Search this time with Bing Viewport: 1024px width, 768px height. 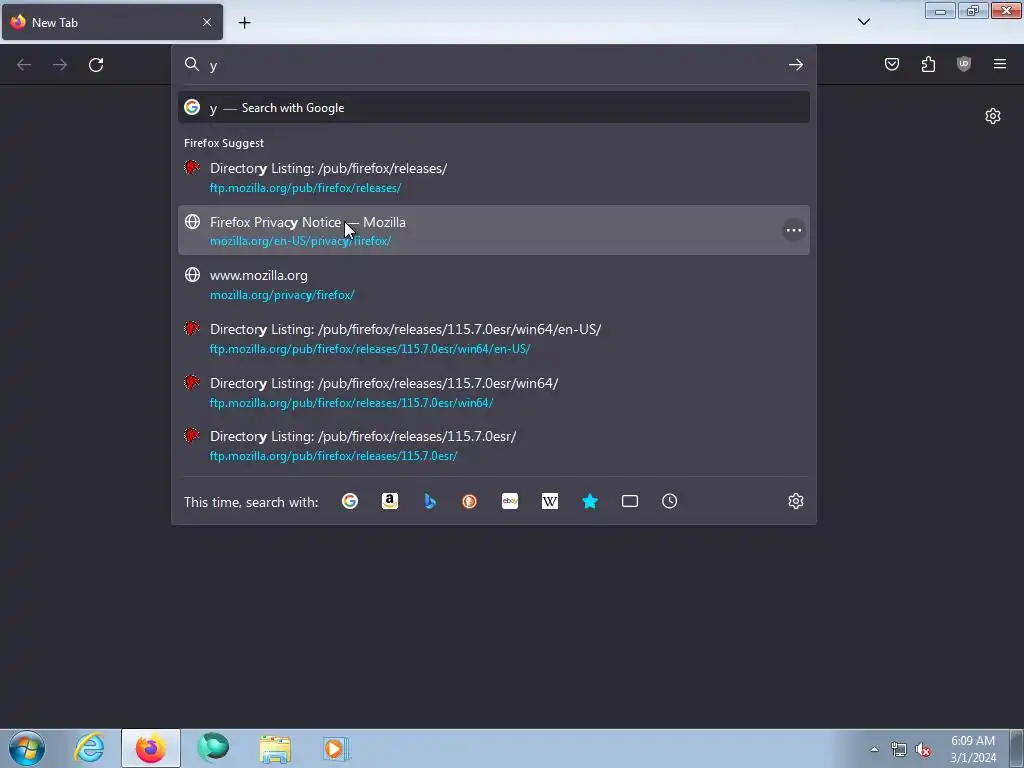(x=430, y=501)
